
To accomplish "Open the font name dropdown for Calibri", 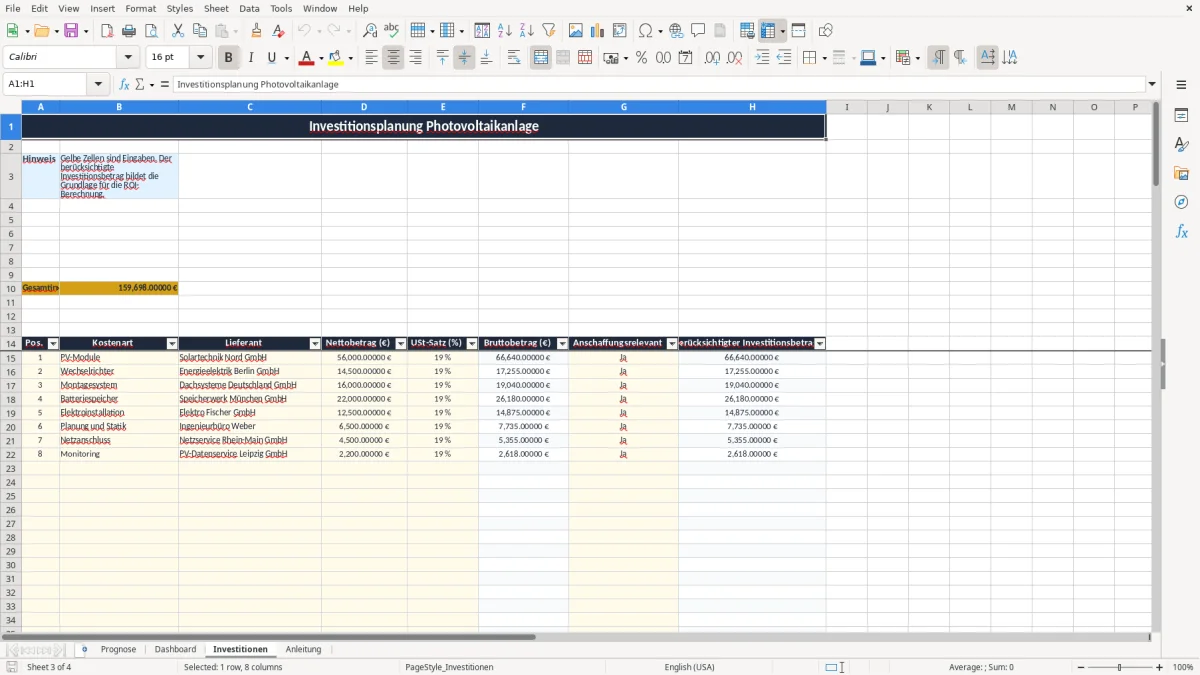I will coord(128,58).
